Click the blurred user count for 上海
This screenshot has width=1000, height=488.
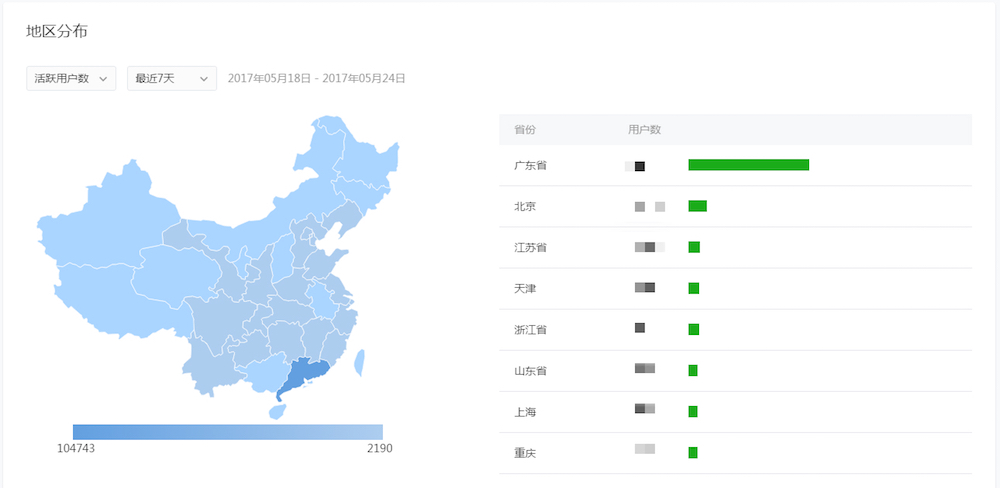pos(645,408)
